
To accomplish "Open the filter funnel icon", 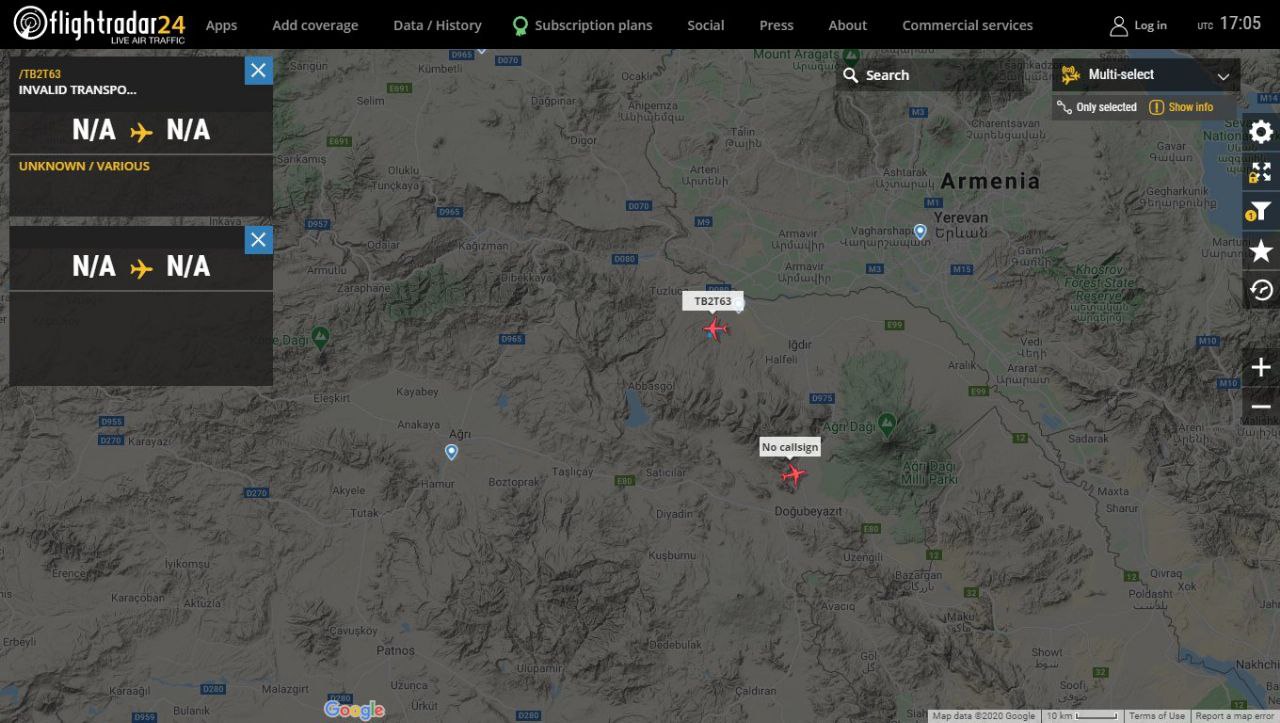I will (x=1261, y=211).
